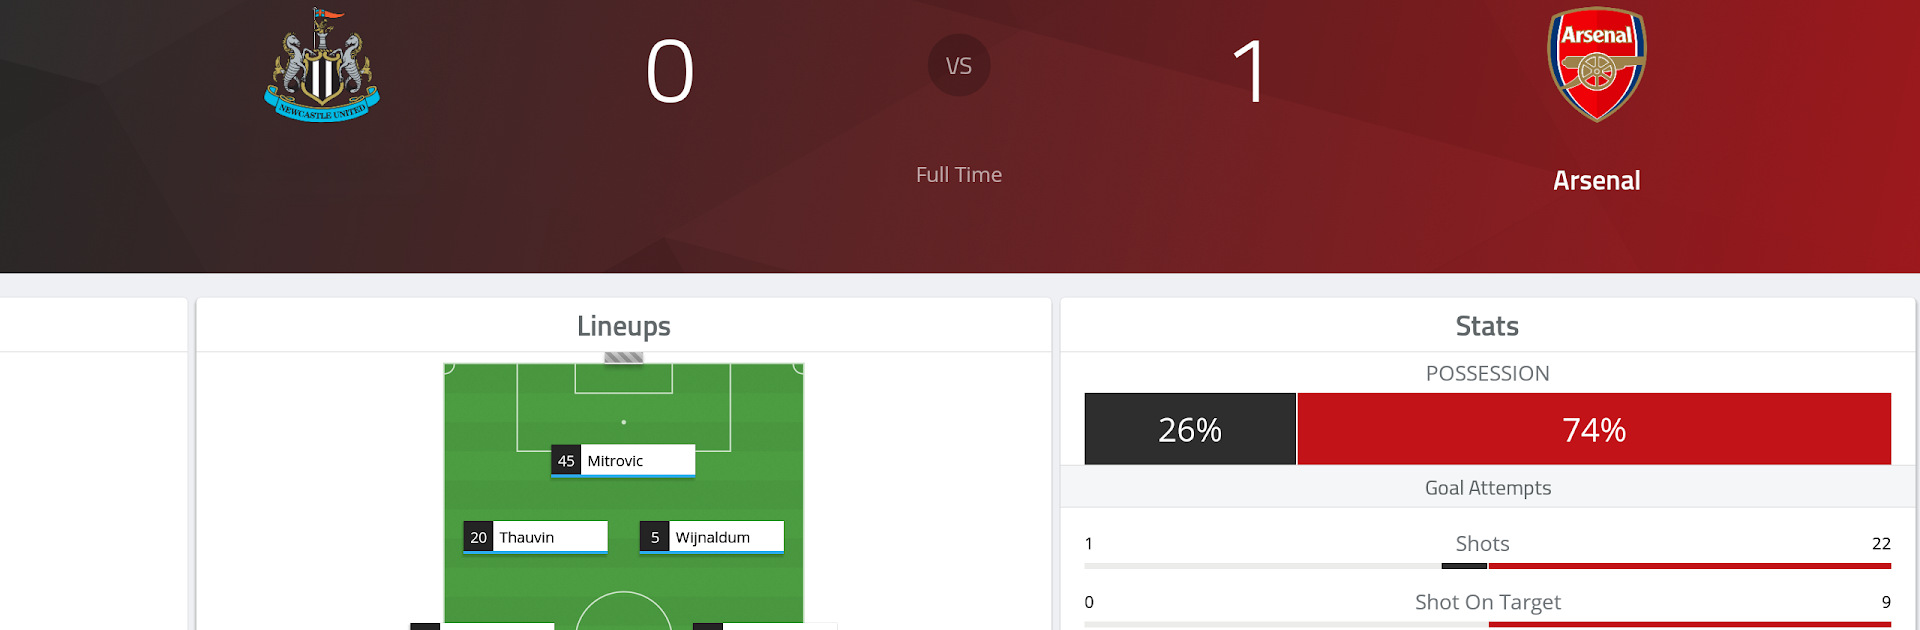
Task: Select player Mitrovic on the pitch
Action: [623, 461]
